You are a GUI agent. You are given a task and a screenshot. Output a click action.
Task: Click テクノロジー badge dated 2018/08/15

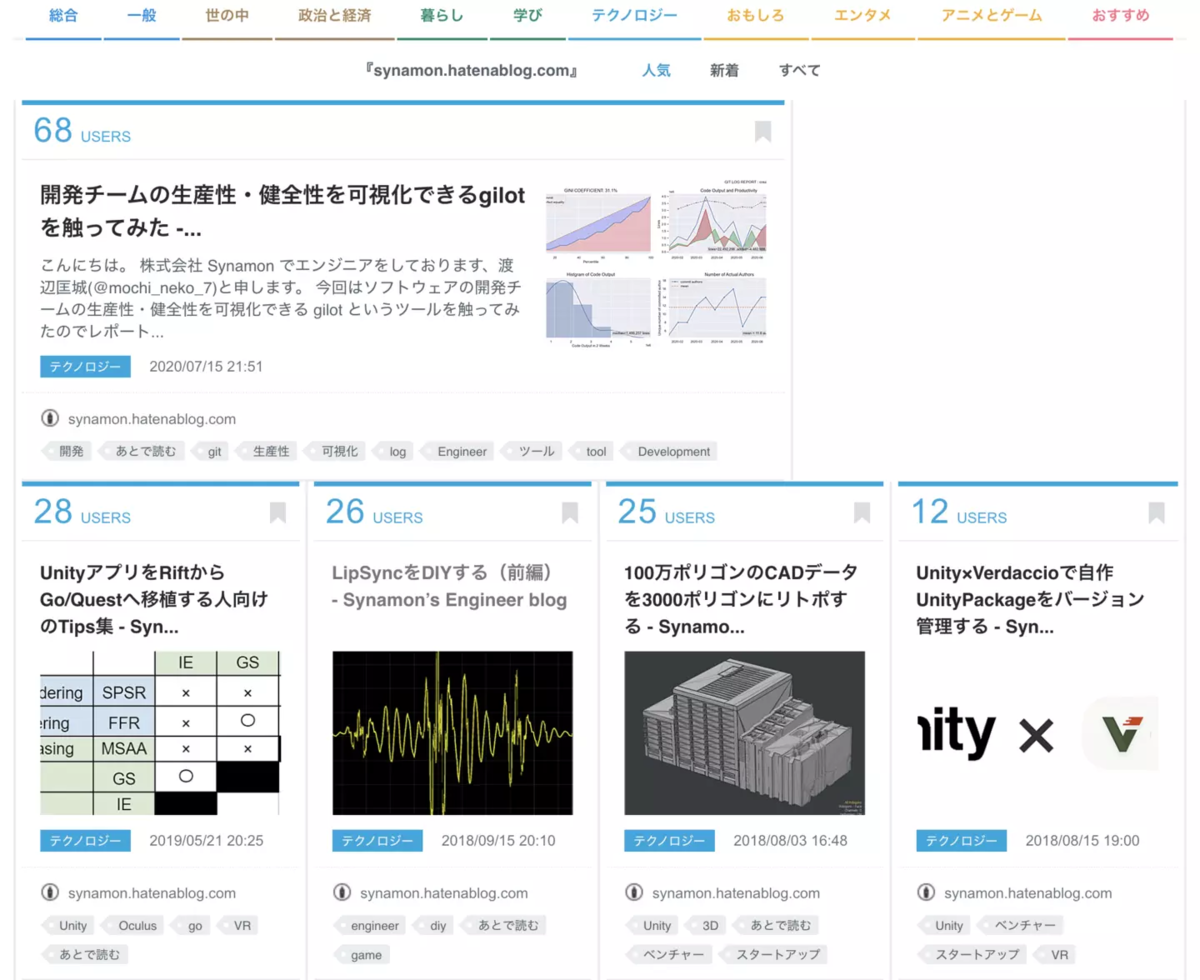click(962, 840)
